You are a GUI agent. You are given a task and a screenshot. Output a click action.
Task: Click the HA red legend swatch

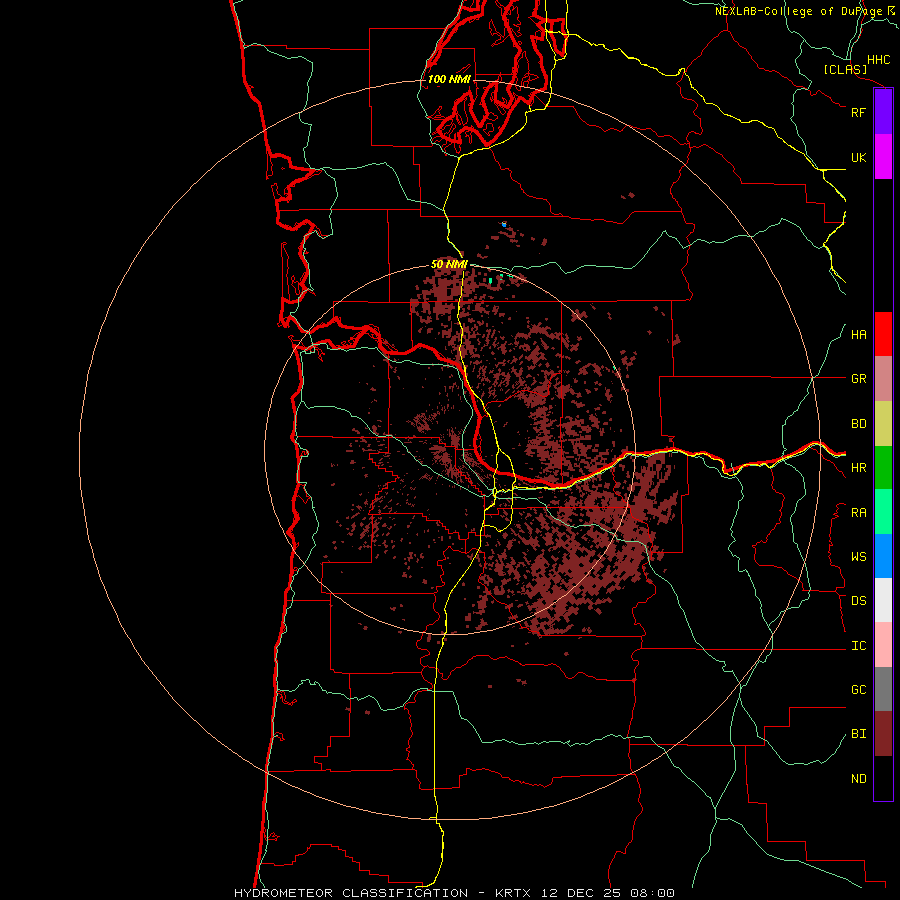point(883,334)
